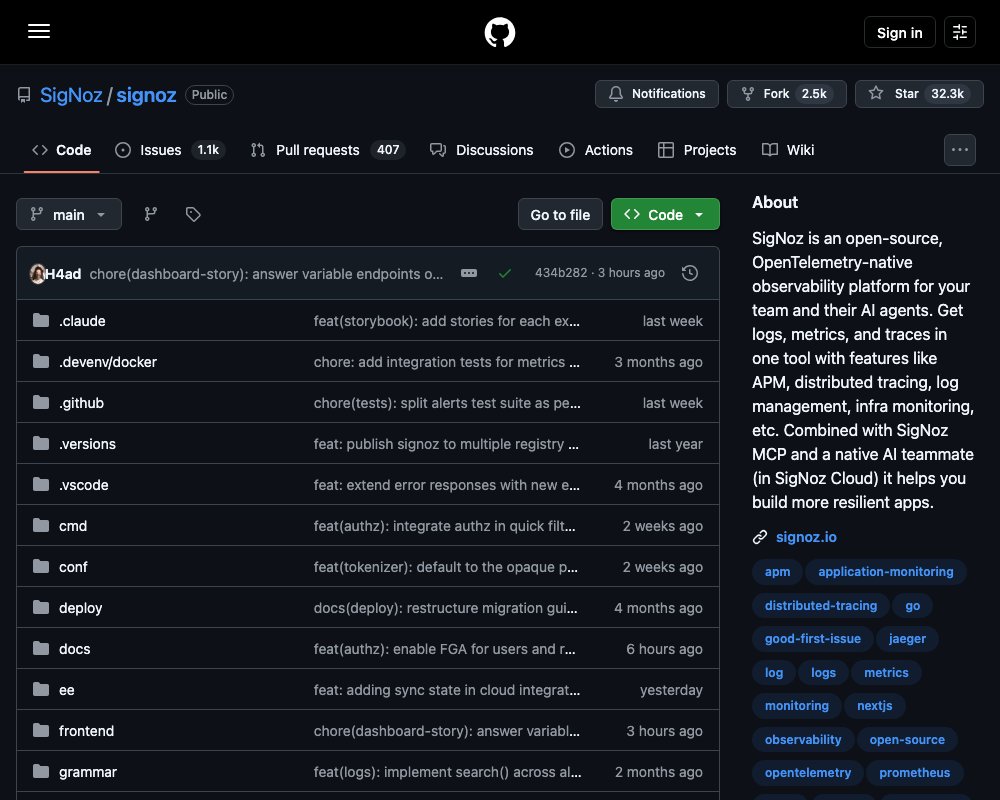This screenshot has height=800, width=1000.
Task: Open the Pull requests tab
Action: coord(328,150)
